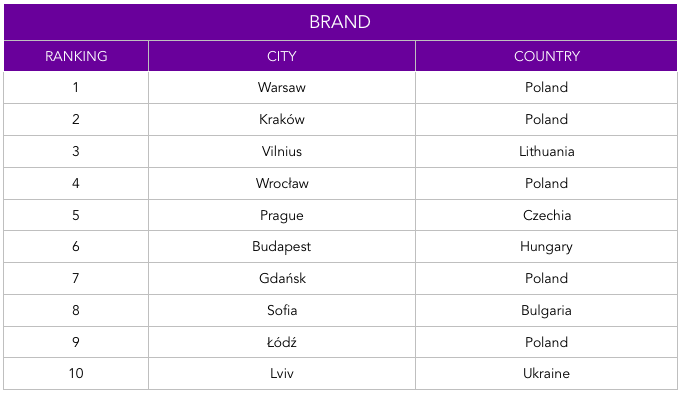
Task: Click the Prague city cell
Action: coord(281,215)
